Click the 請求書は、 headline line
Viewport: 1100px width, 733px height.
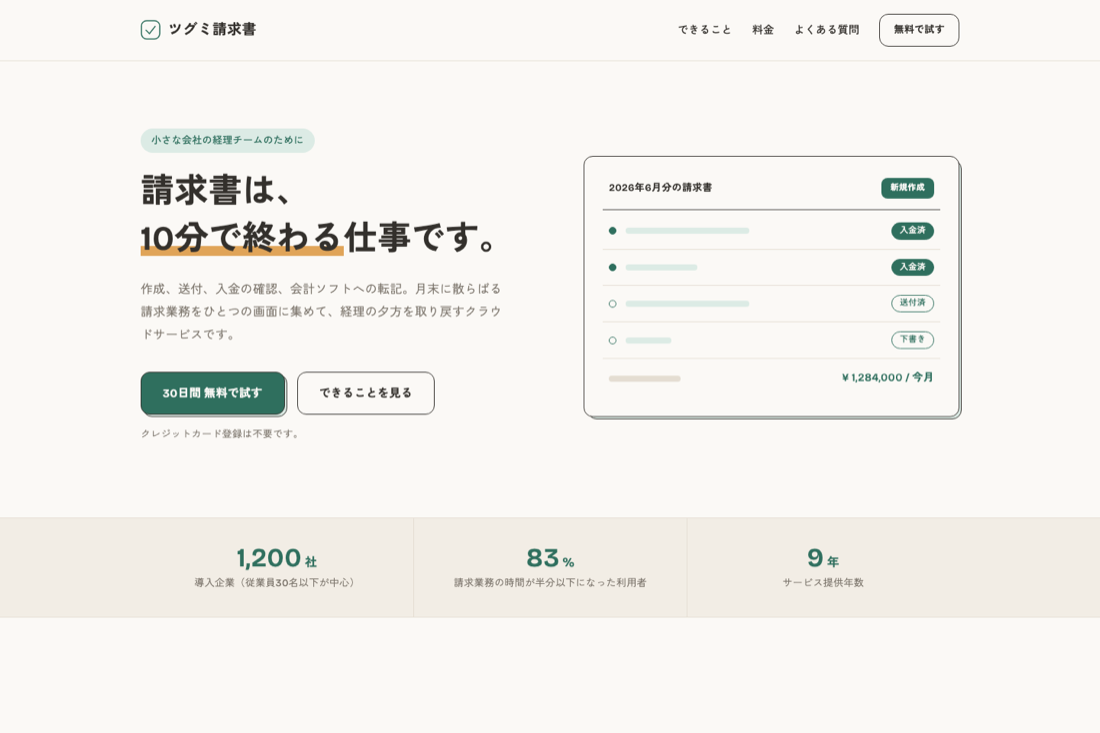pyautogui.click(x=215, y=190)
